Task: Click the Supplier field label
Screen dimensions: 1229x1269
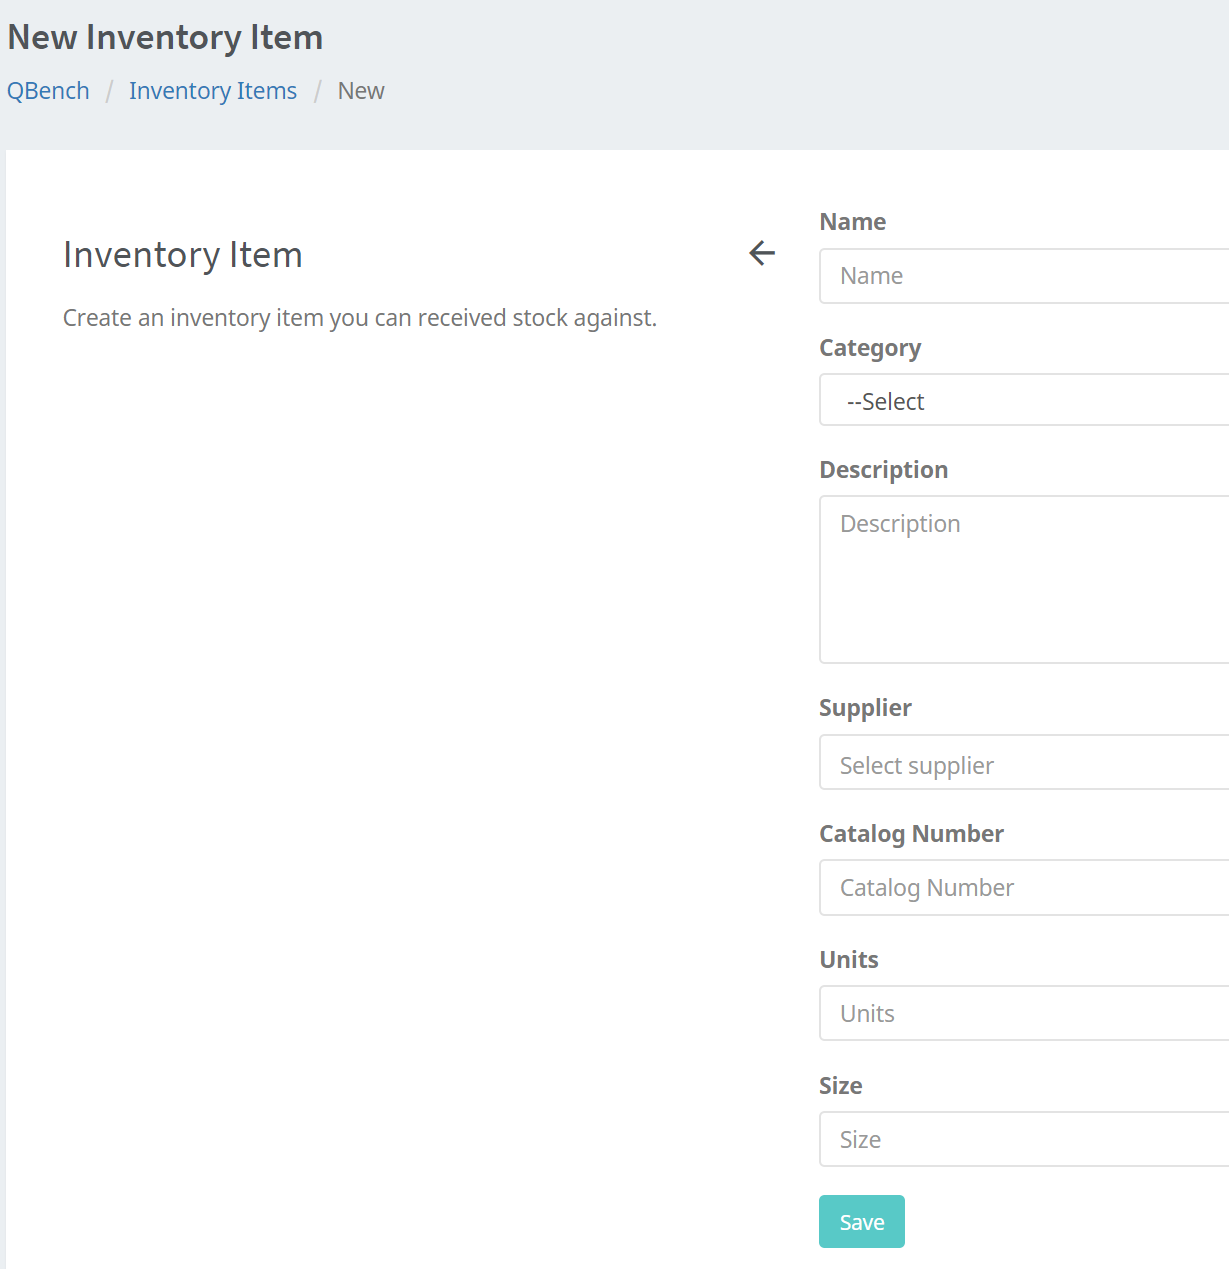Action: (x=865, y=707)
